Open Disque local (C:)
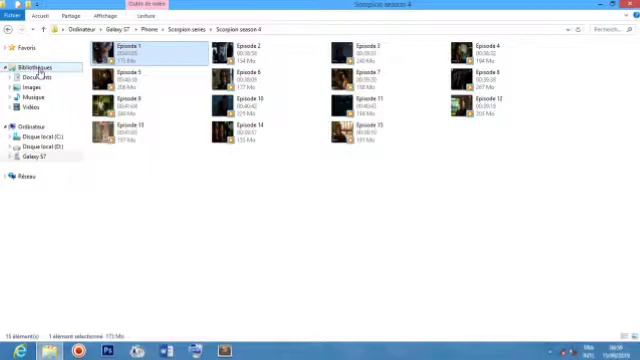Image resolution: width=640 pixels, height=360 pixels. [x=42, y=137]
